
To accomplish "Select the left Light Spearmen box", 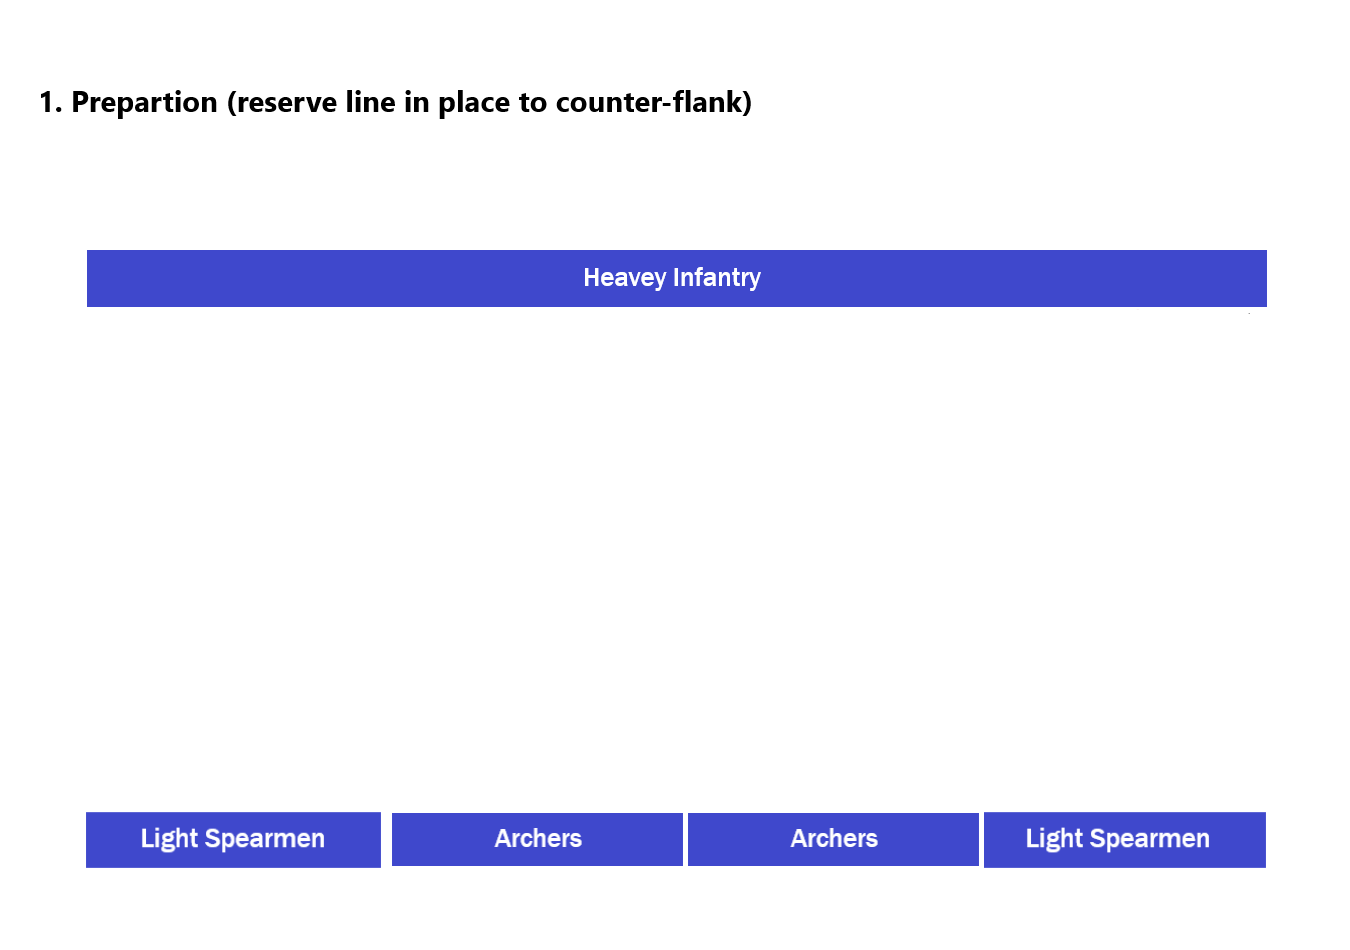I will (x=233, y=839).
